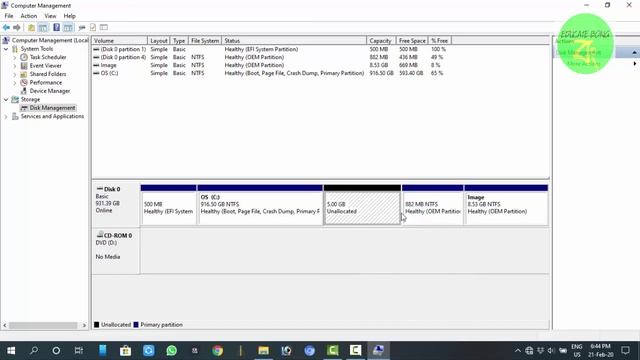Sort by the File System column header
Viewport: 640px width, 360px height.
point(205,41)
